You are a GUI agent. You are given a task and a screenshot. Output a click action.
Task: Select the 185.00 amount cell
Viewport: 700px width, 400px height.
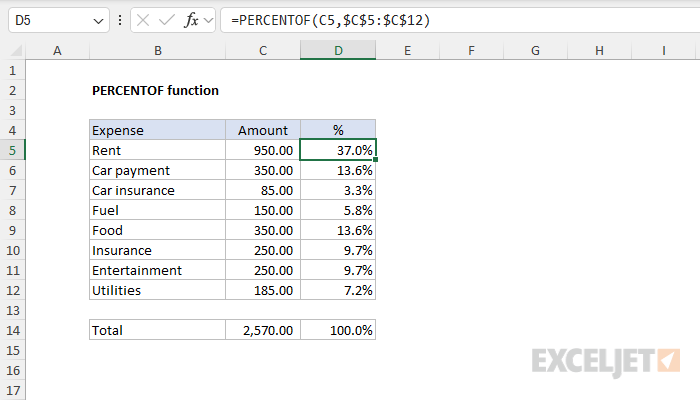pyautogui.click(x=263, y=290)
